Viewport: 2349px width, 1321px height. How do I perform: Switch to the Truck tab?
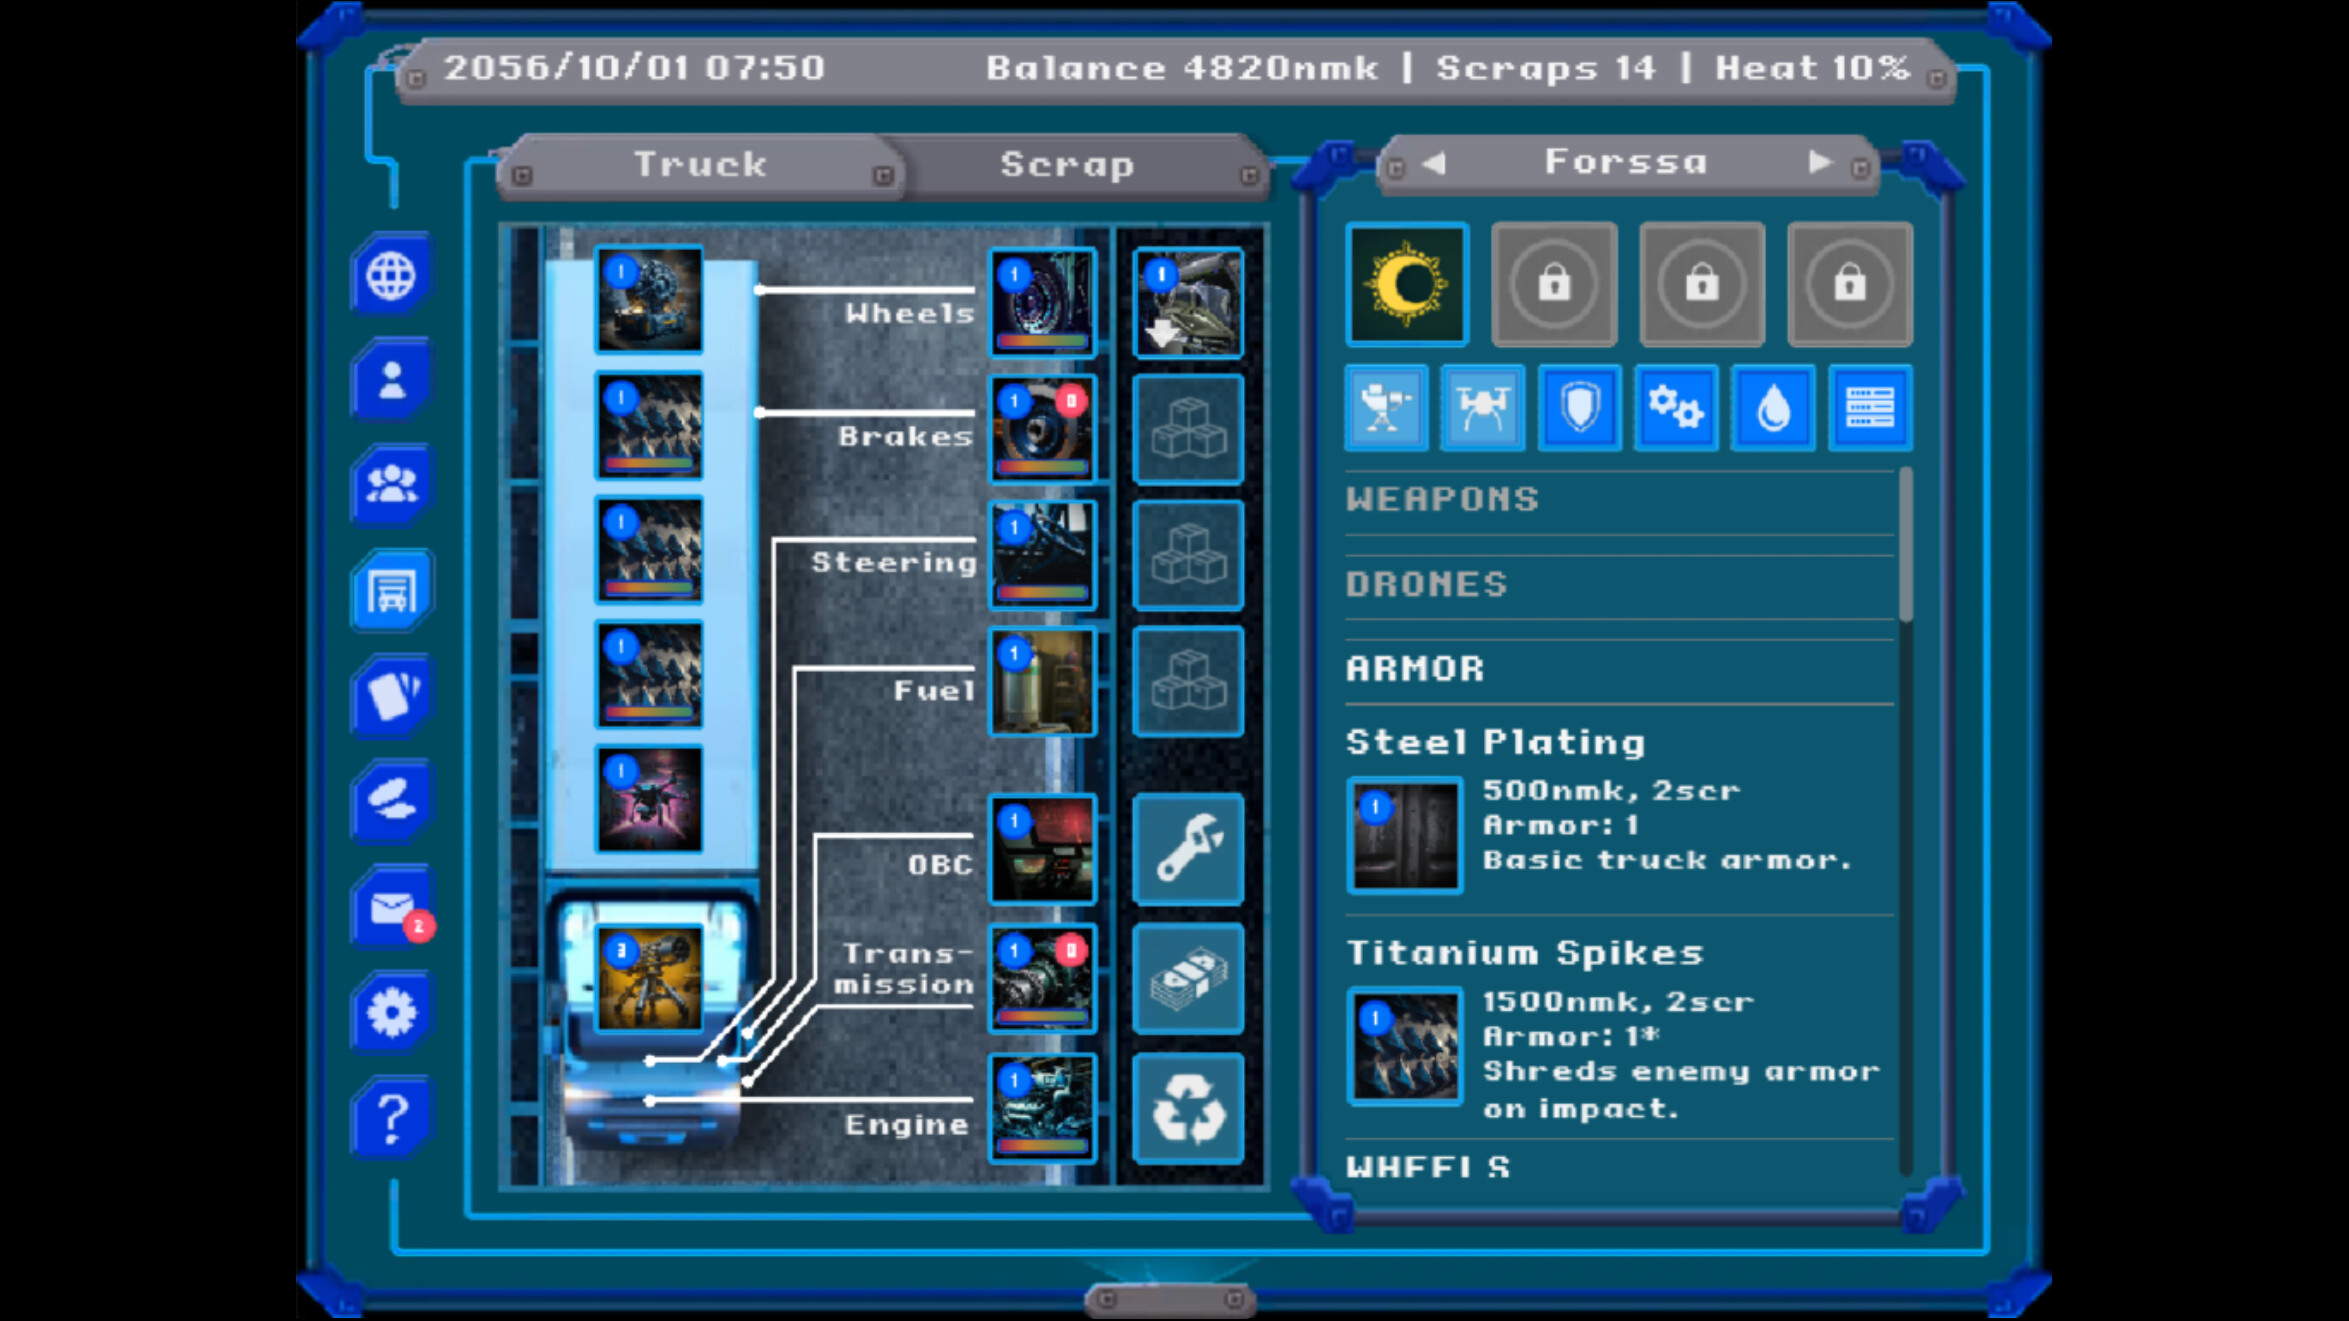[x=700, y=165]
